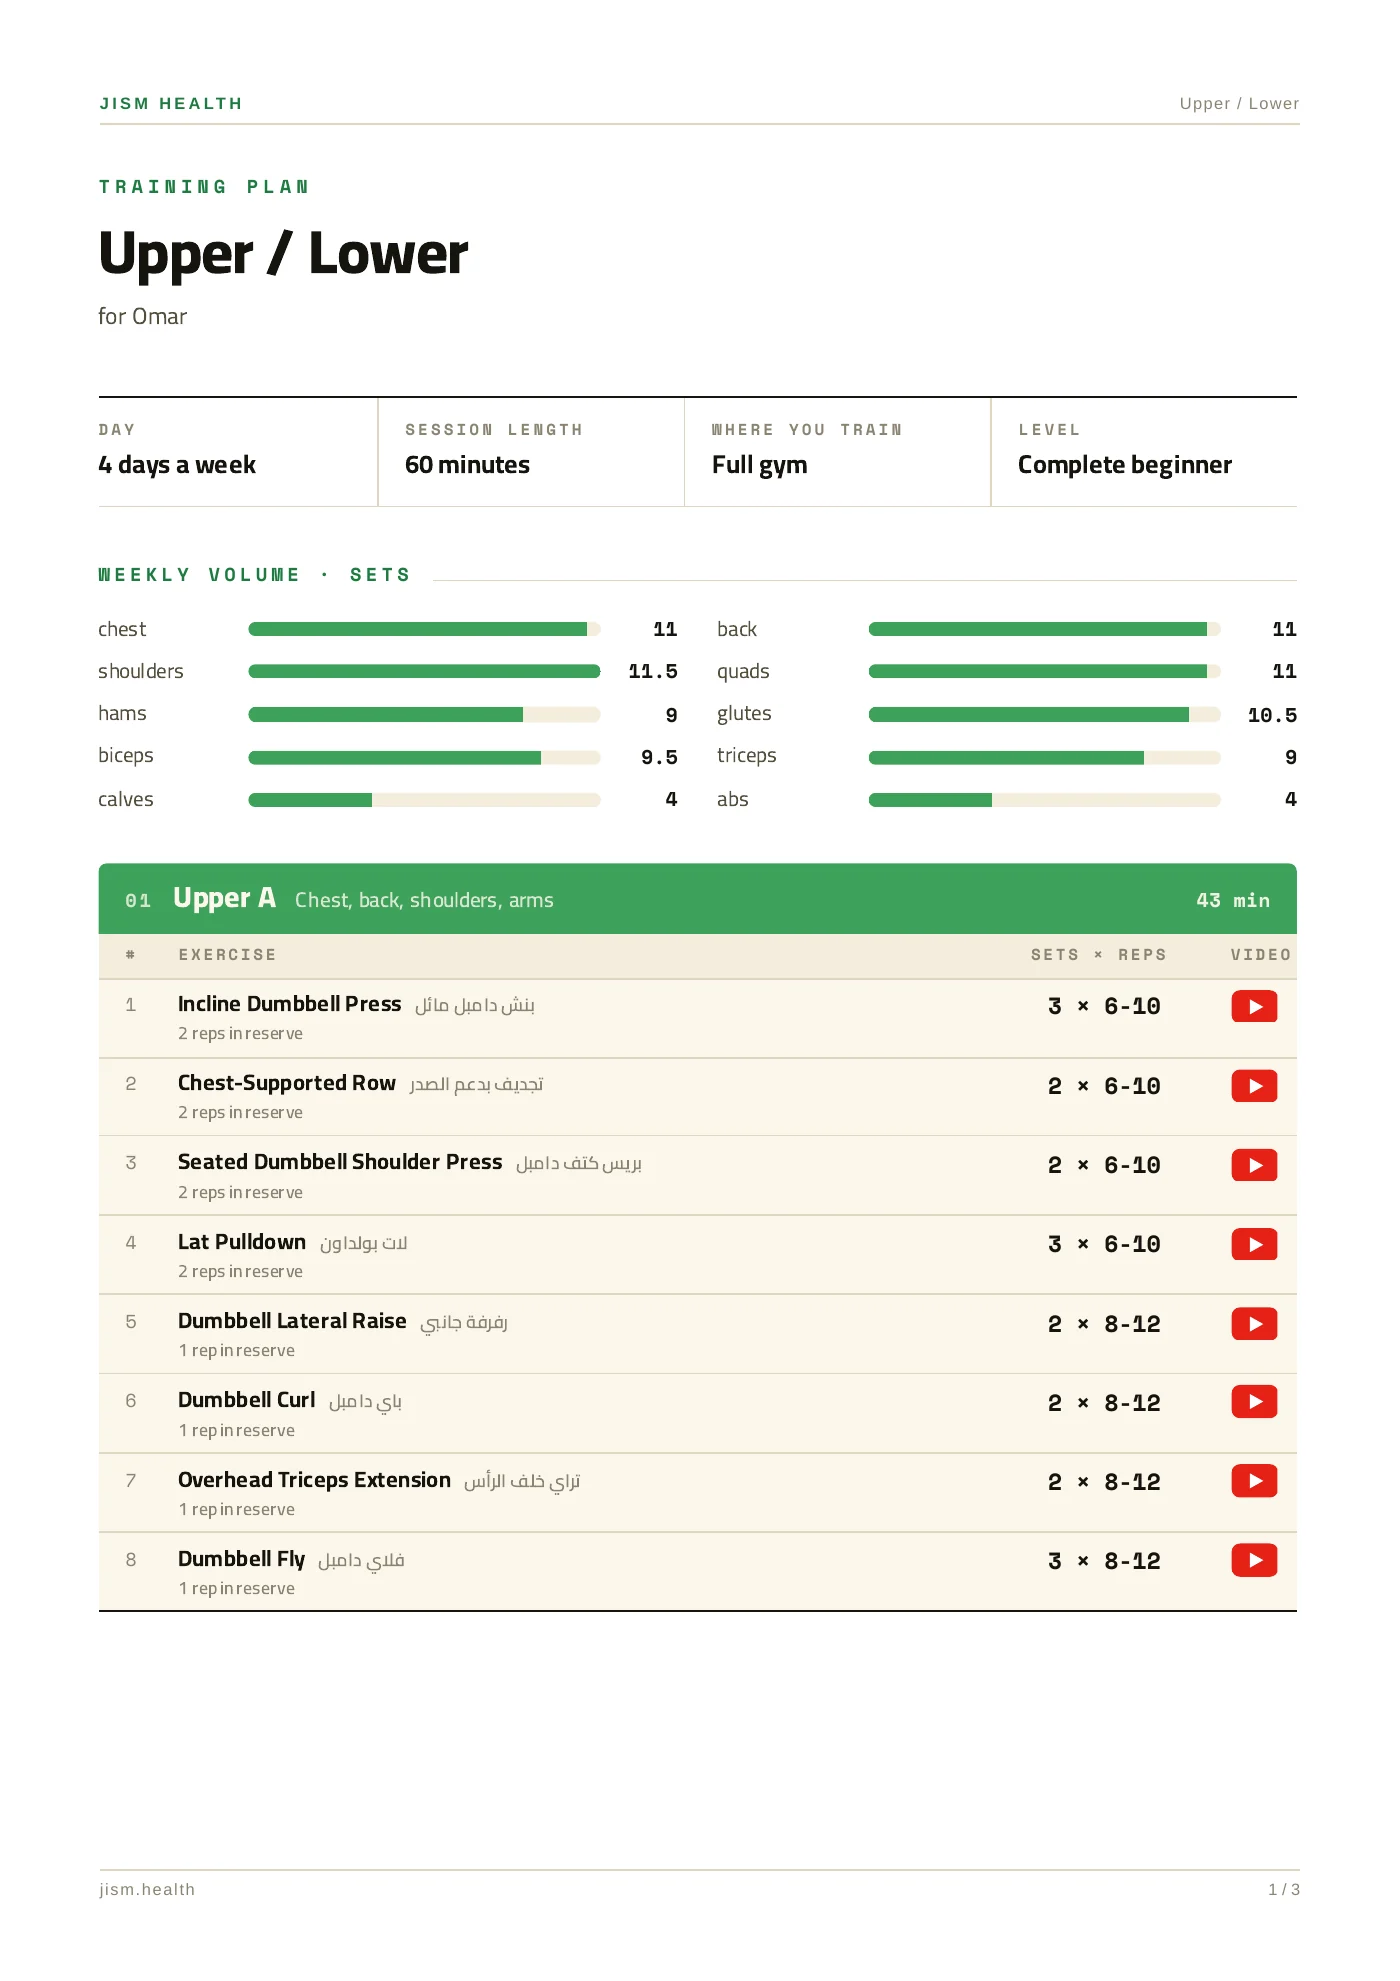Screen dimensions: 1400x1981
Task: Click the triceps weekly volume bar
Action: tap(1044, 757)
